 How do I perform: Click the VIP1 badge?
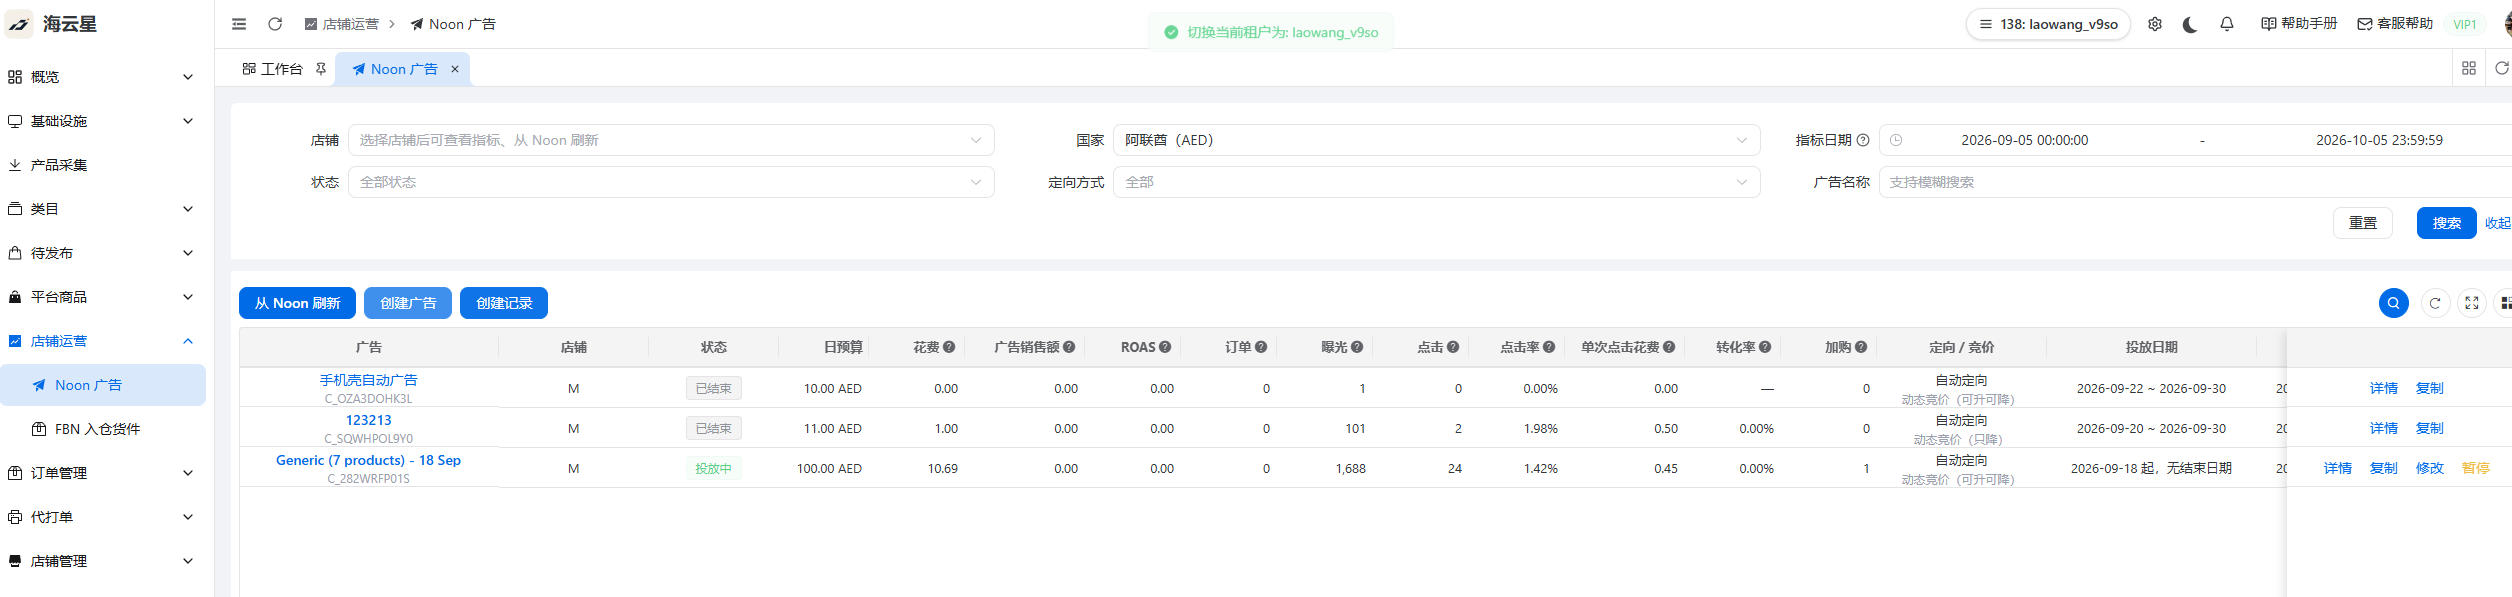click(2465, 24)
